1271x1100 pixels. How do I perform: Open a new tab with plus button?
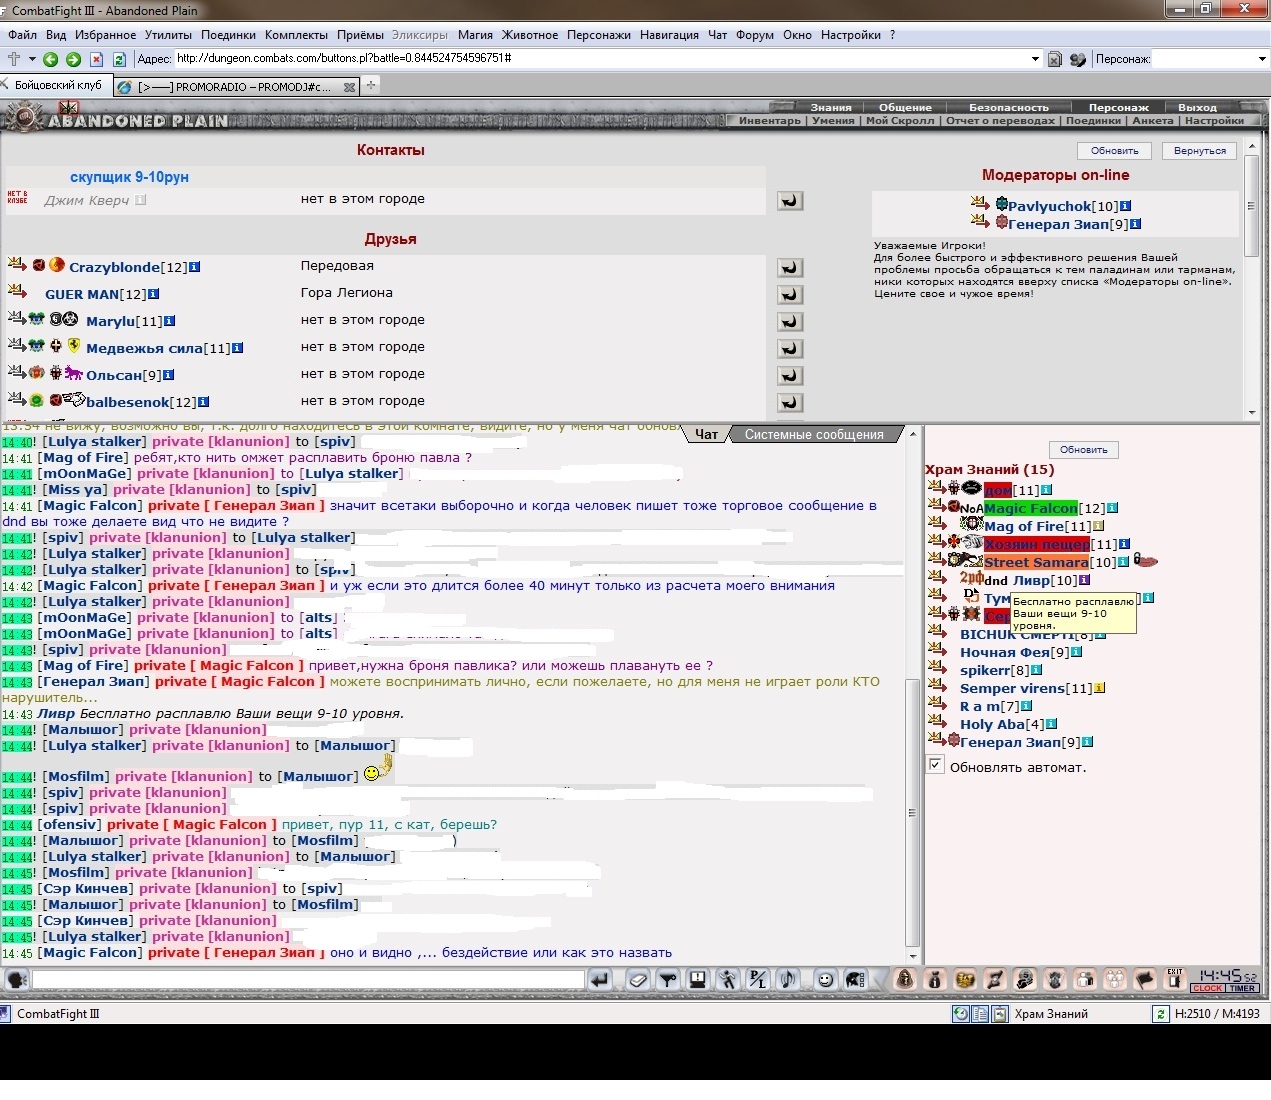tap(371, 86)
